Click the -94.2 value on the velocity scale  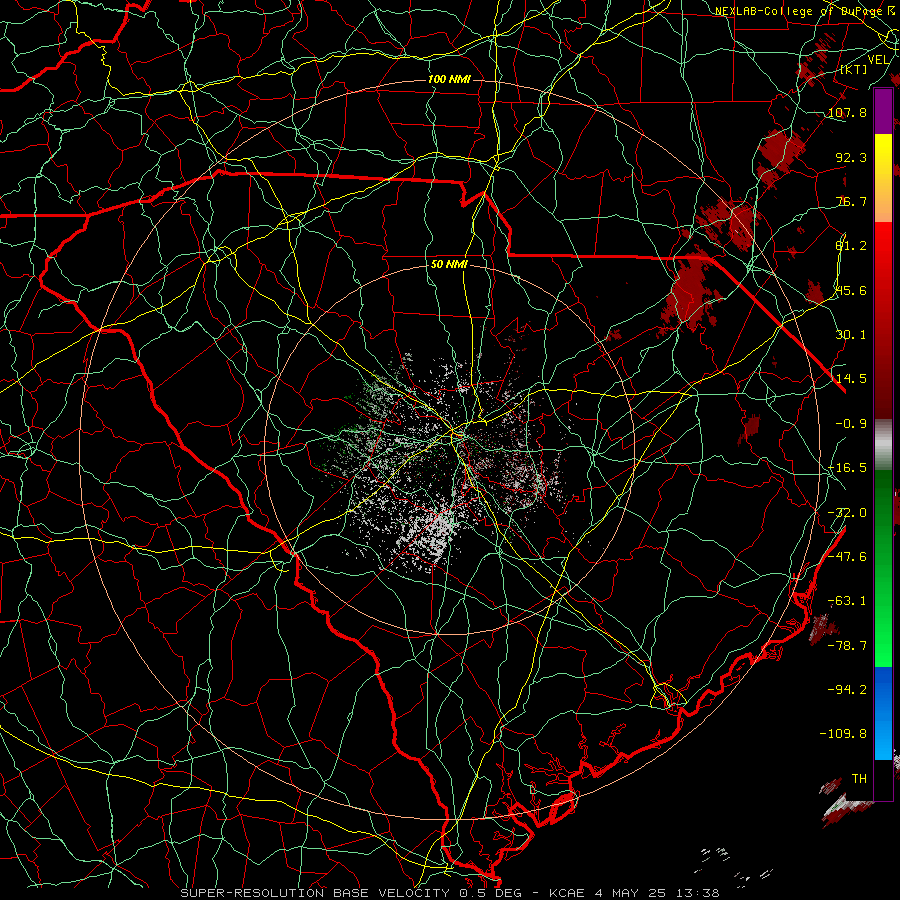click(847, 690)
